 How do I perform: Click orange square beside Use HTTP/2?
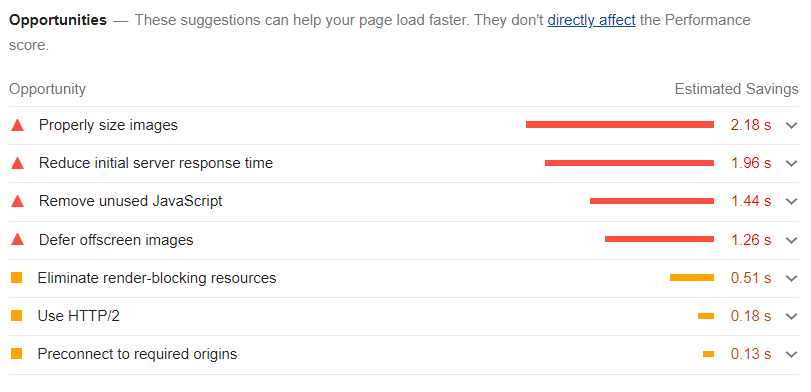[17, 315]
